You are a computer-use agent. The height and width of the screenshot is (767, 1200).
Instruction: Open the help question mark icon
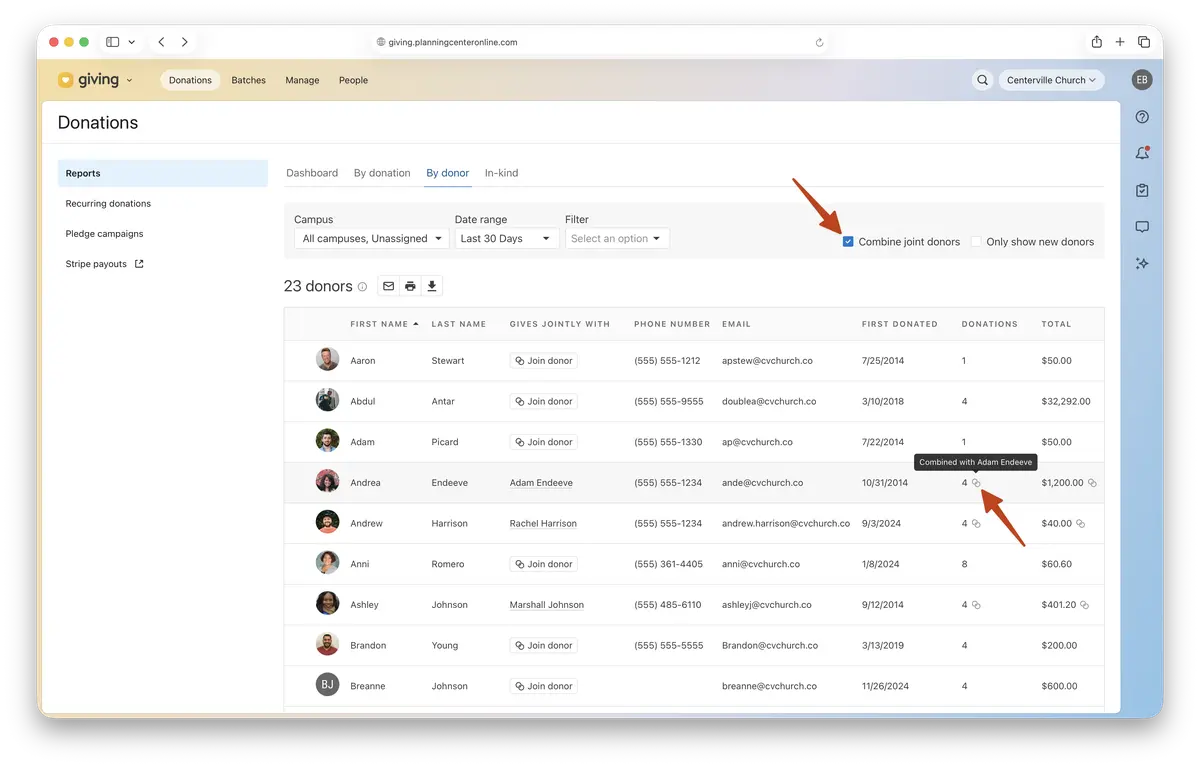(1142, 117)
